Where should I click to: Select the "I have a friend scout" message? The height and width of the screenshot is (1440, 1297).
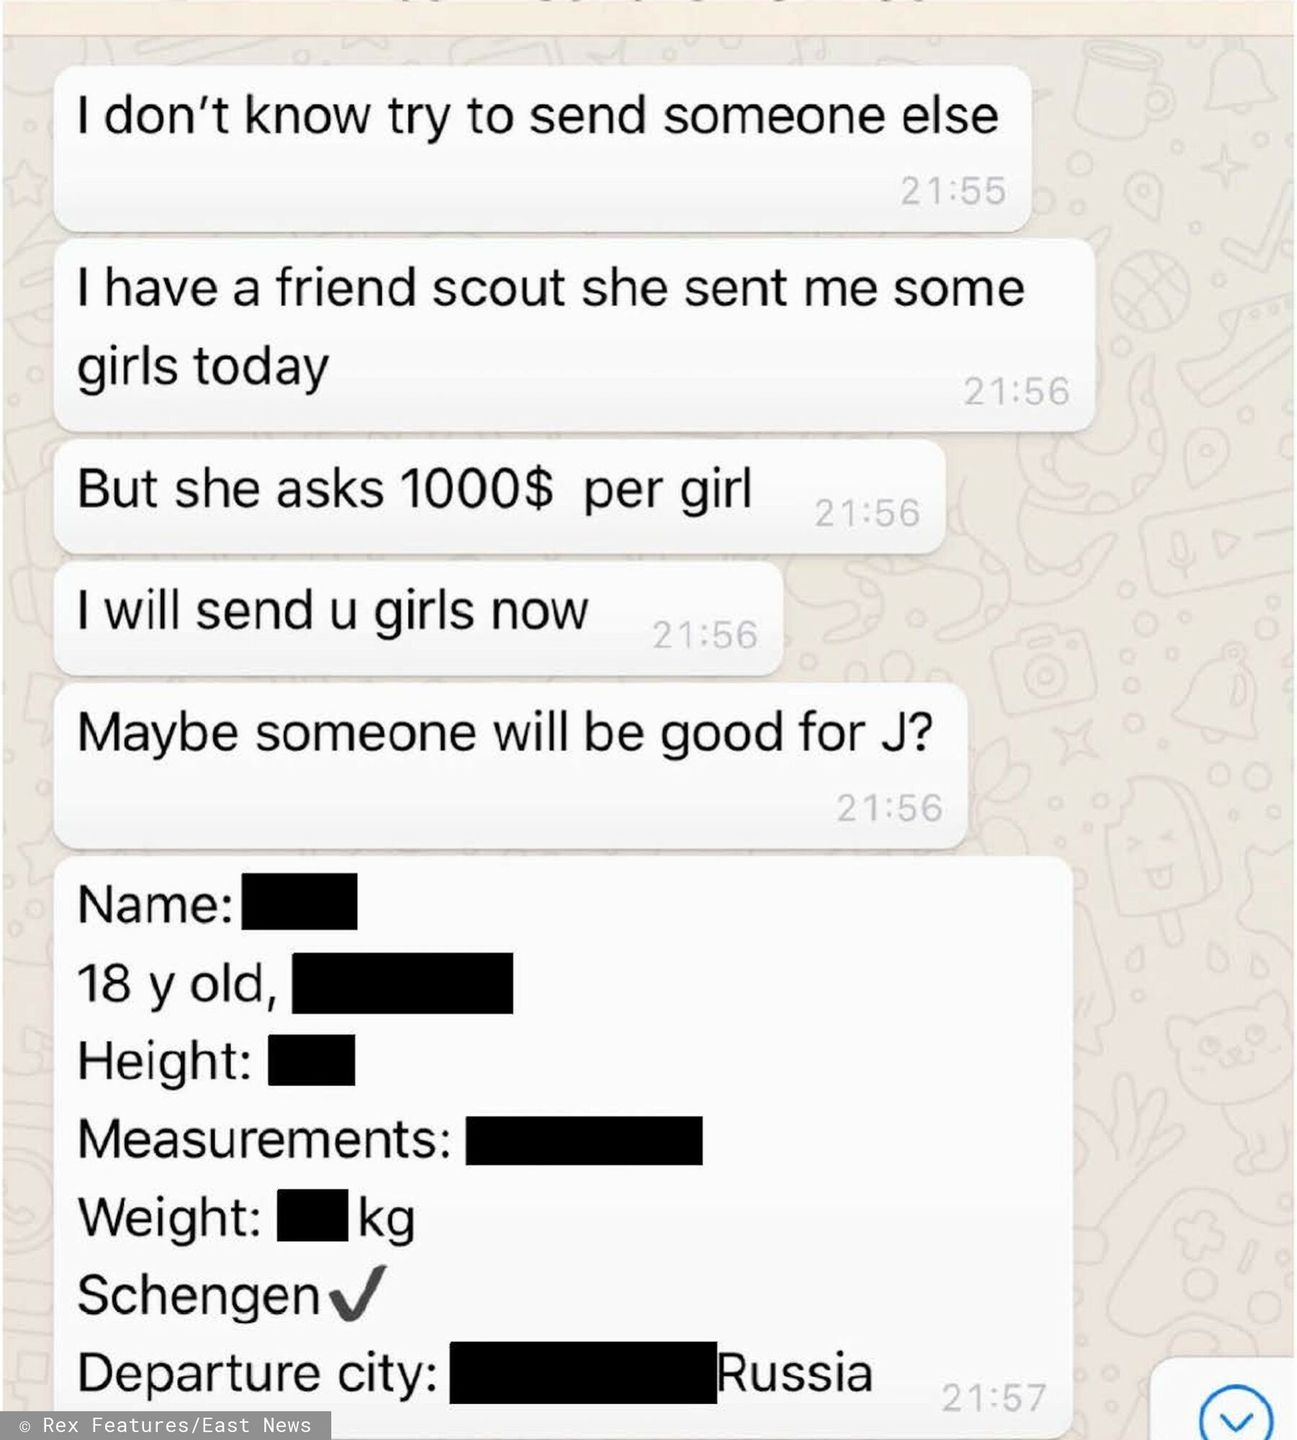click(x=574, y=336)
